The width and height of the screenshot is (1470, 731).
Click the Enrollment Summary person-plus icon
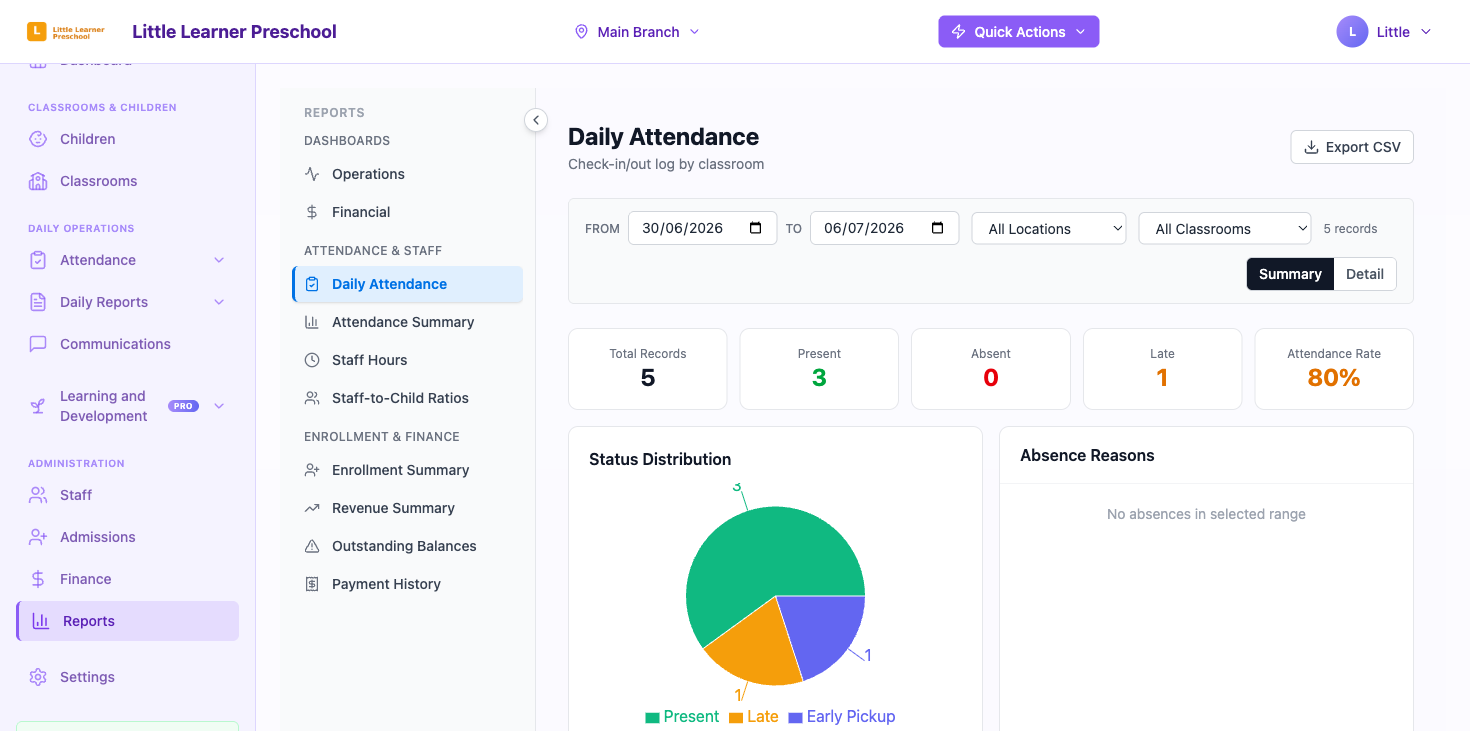click(x=312, y=470)
